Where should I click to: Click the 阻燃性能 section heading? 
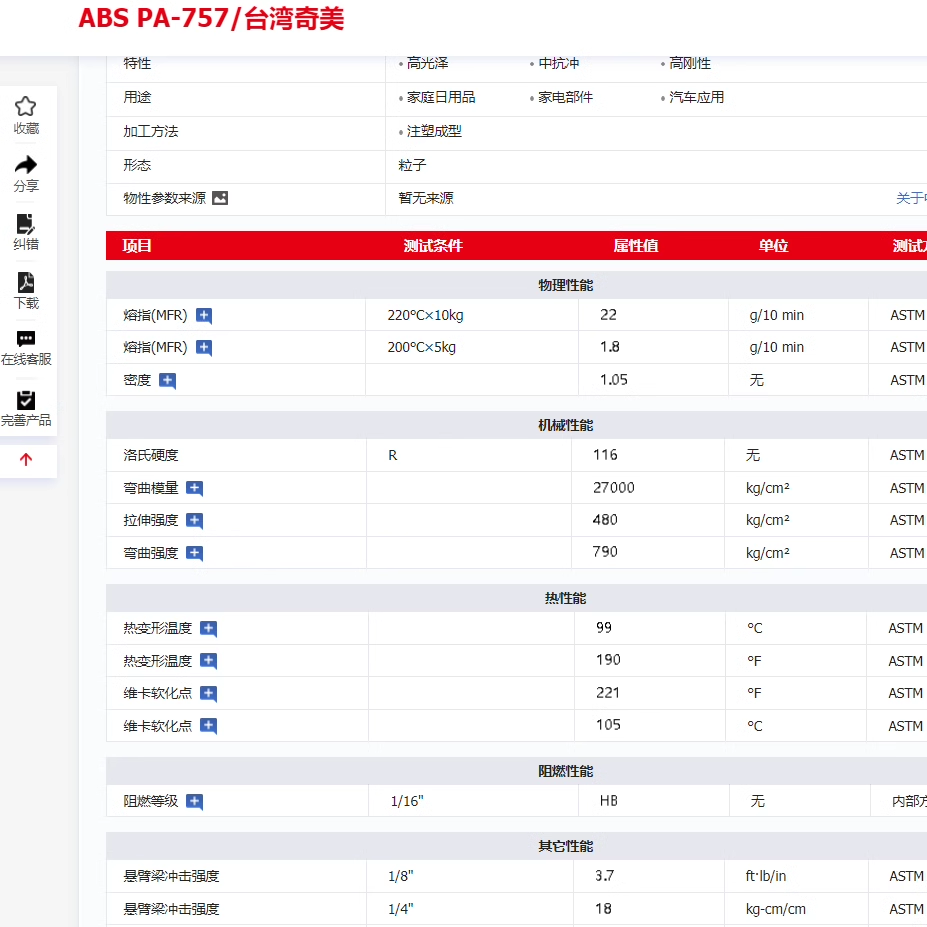(565, 771)
